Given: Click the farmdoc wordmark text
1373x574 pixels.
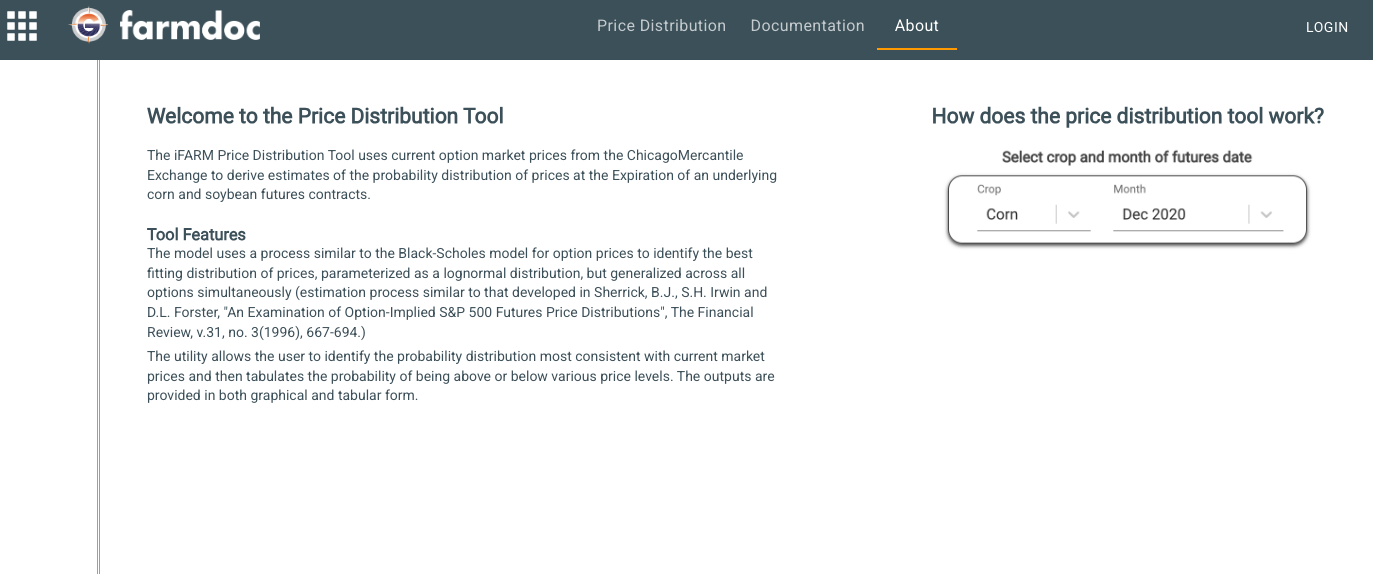Looking at the screenshot, I should 190,27.
